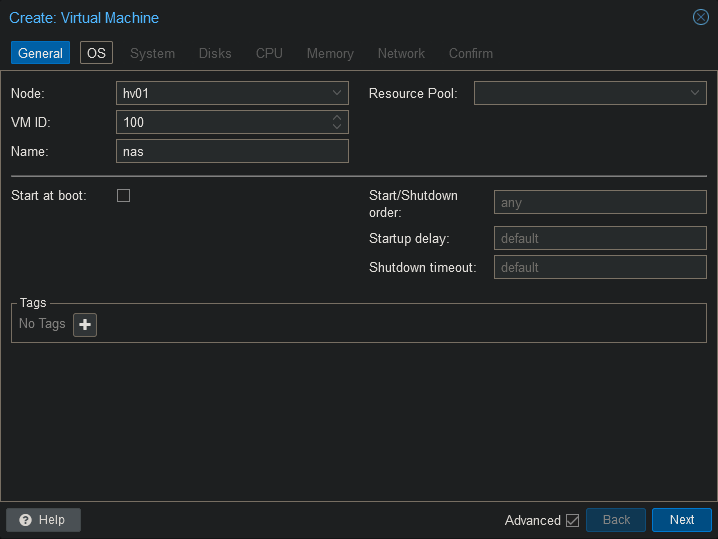718x539 pixels.
Task: Click the Help question mark button
Action: [43, 520]
